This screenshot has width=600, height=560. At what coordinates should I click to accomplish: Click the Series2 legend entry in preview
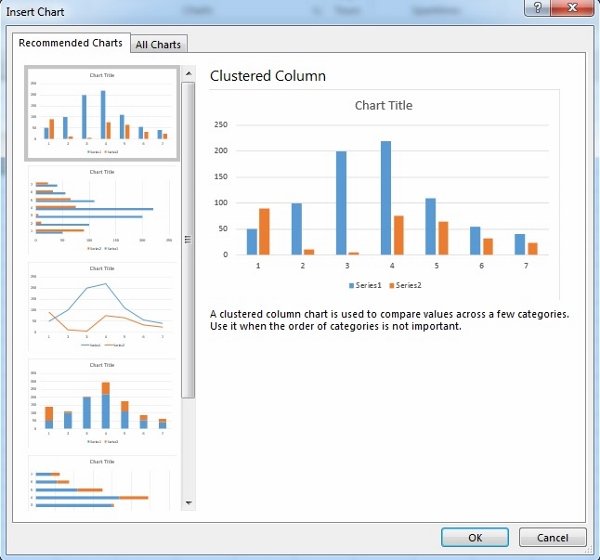[404, 286]
